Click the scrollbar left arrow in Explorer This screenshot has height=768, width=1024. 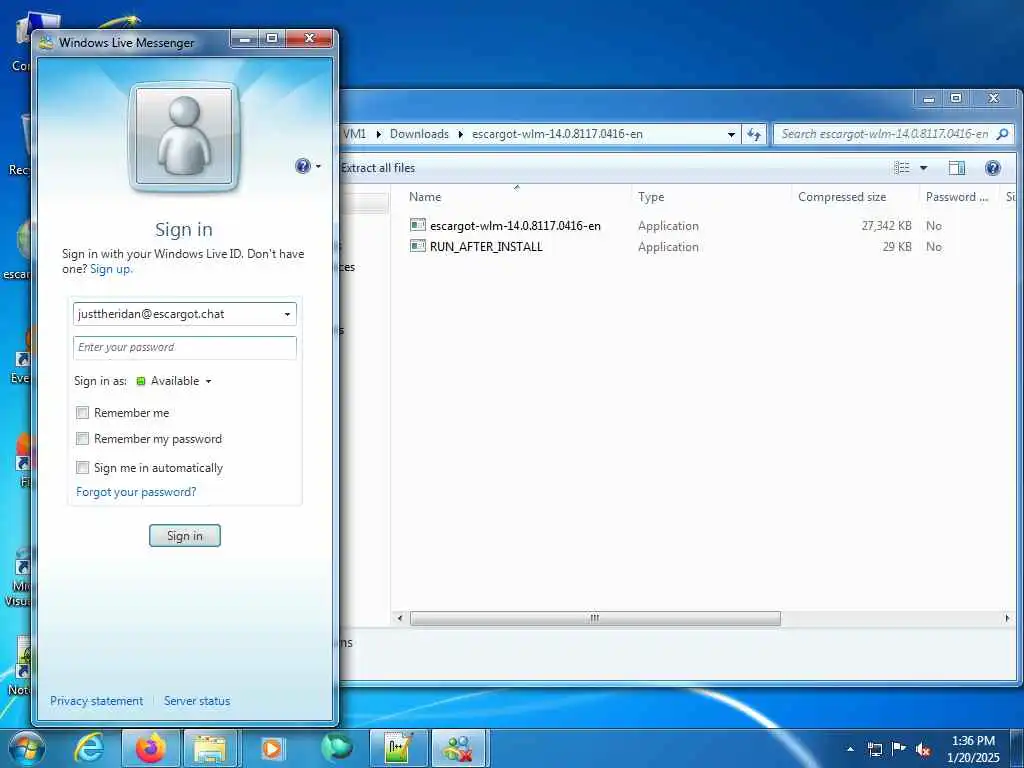tap(400, 618)
